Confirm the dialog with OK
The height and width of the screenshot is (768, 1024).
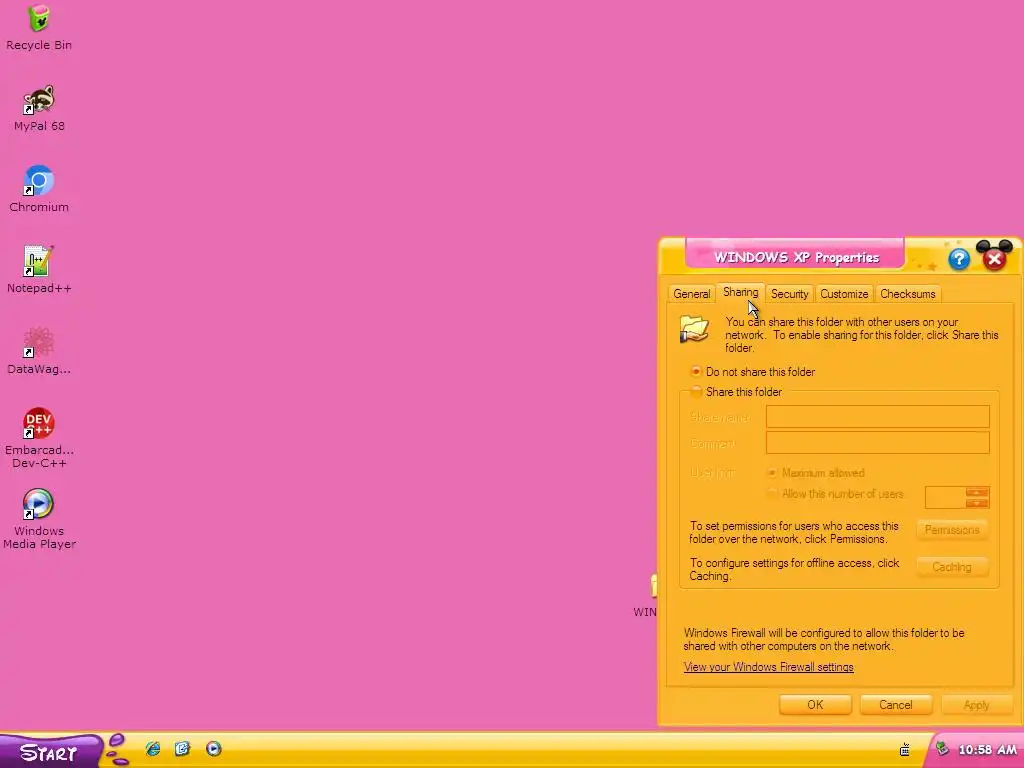click(x=815, y=705)
